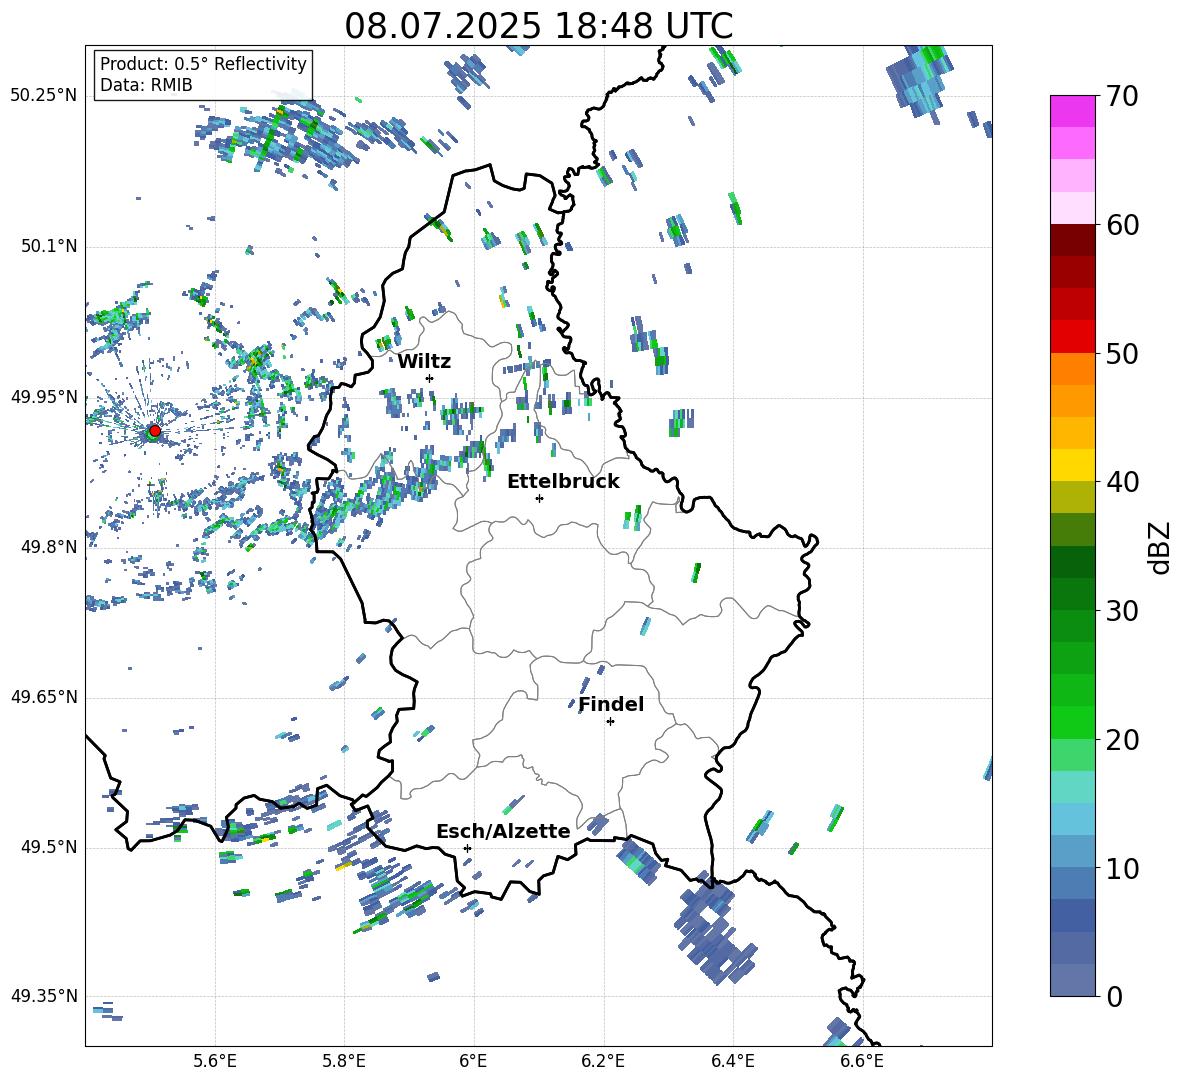The width and height of the screenshot is (1184, 1081).
Task: Select the Ettelbruck city label
Action: point(563,482)
